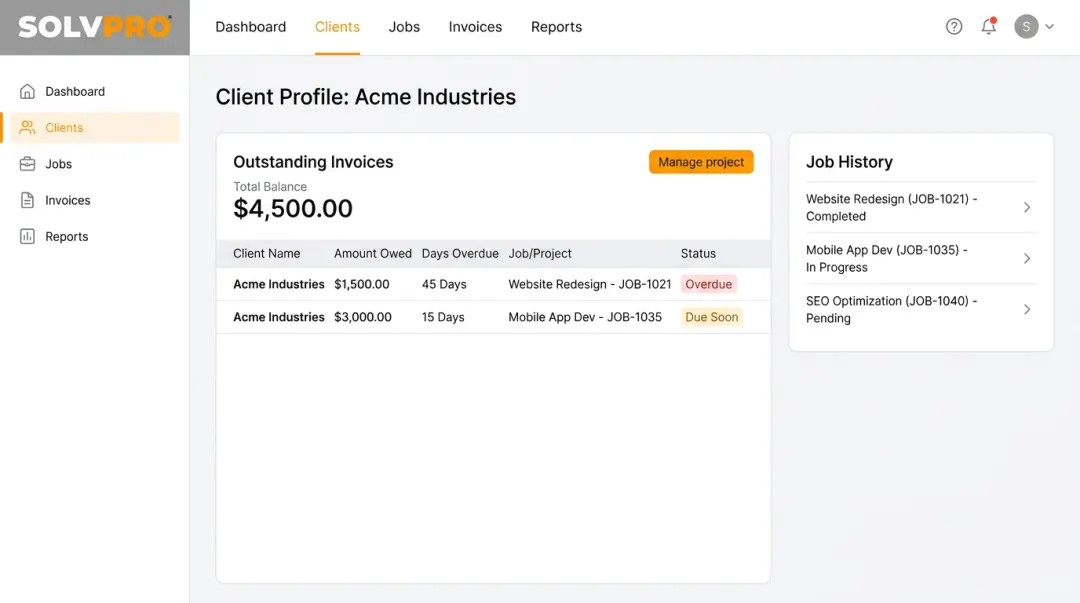Click the Client Name column header
This screenshot has width=1080, height=603.
[x=267, y=254]
